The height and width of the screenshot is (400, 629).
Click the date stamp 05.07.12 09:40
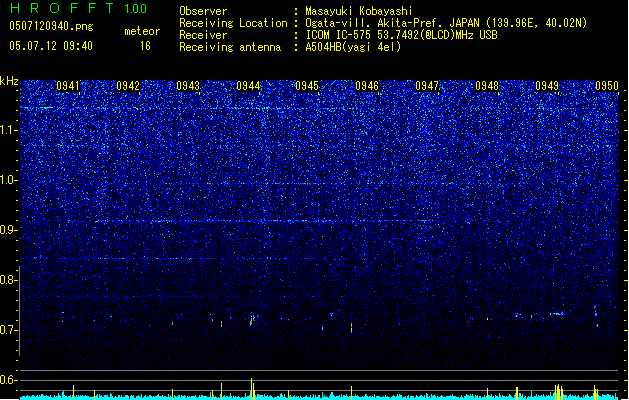pyautogui.click(x=51, y=46)
